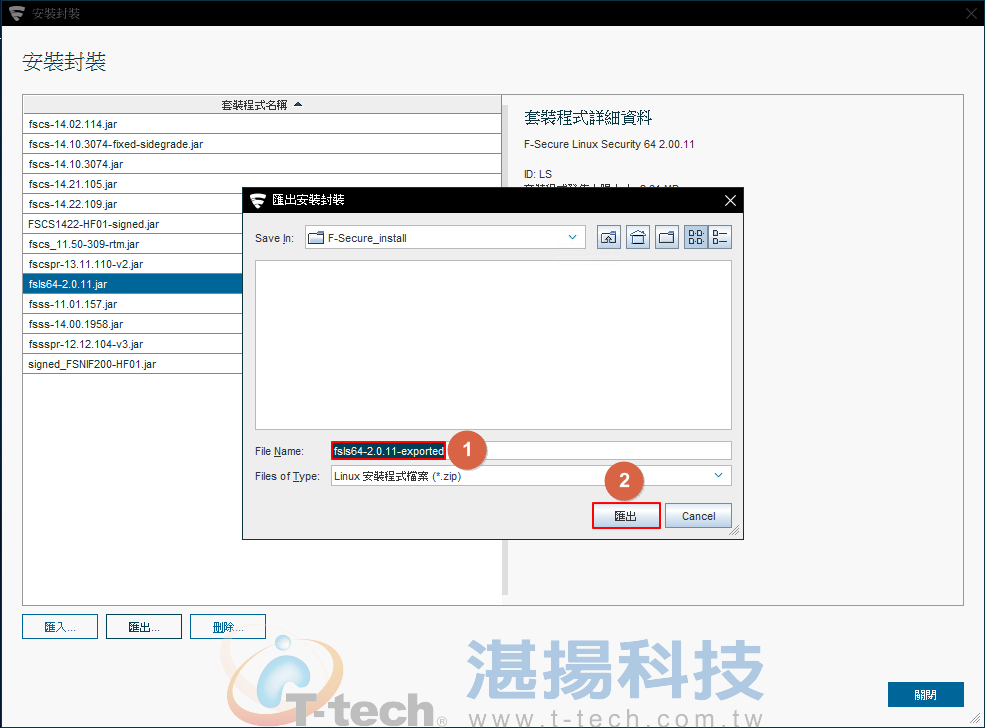Sort by 套裝程式名稱 column header
This screenshot has width=985, height=728.
coord(262,105)
